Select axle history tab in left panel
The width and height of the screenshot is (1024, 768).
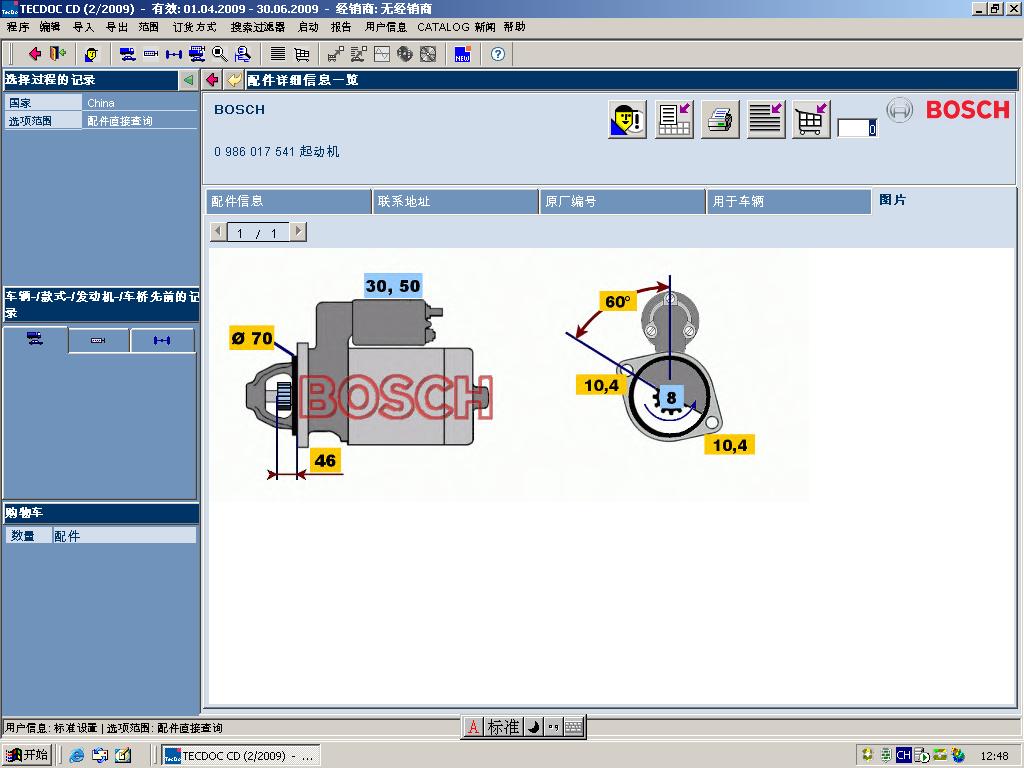(162, 340)
